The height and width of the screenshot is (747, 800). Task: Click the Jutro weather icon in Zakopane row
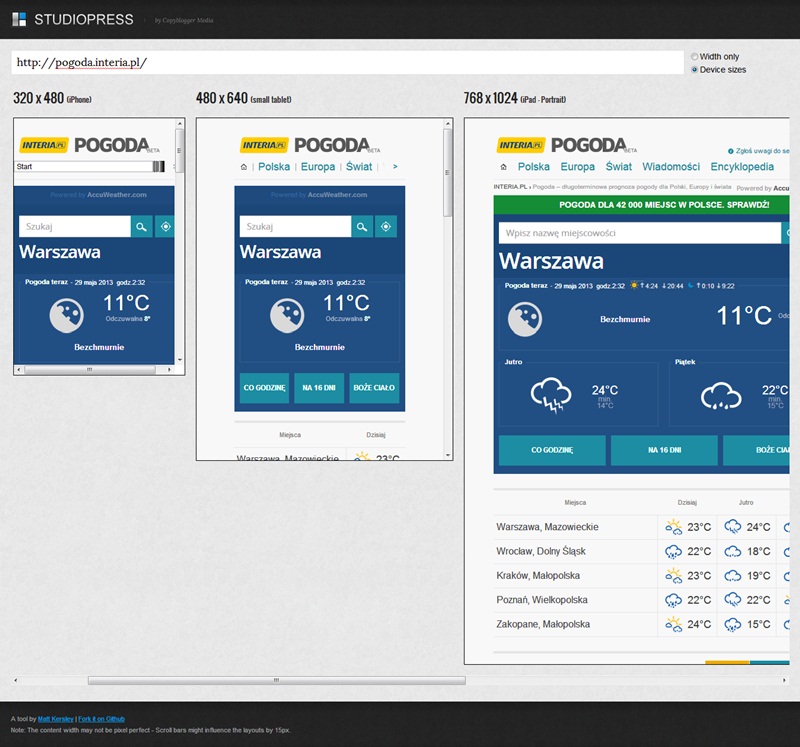pos(733,624)
